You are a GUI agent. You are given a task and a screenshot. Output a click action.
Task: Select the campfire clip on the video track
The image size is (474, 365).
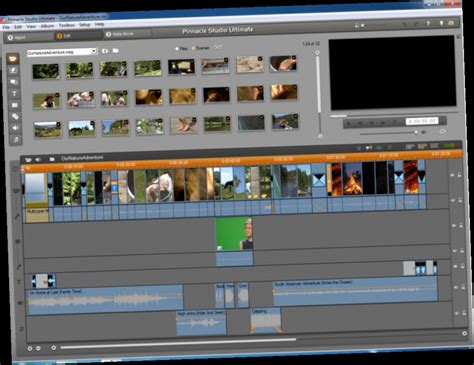point(353,179)
